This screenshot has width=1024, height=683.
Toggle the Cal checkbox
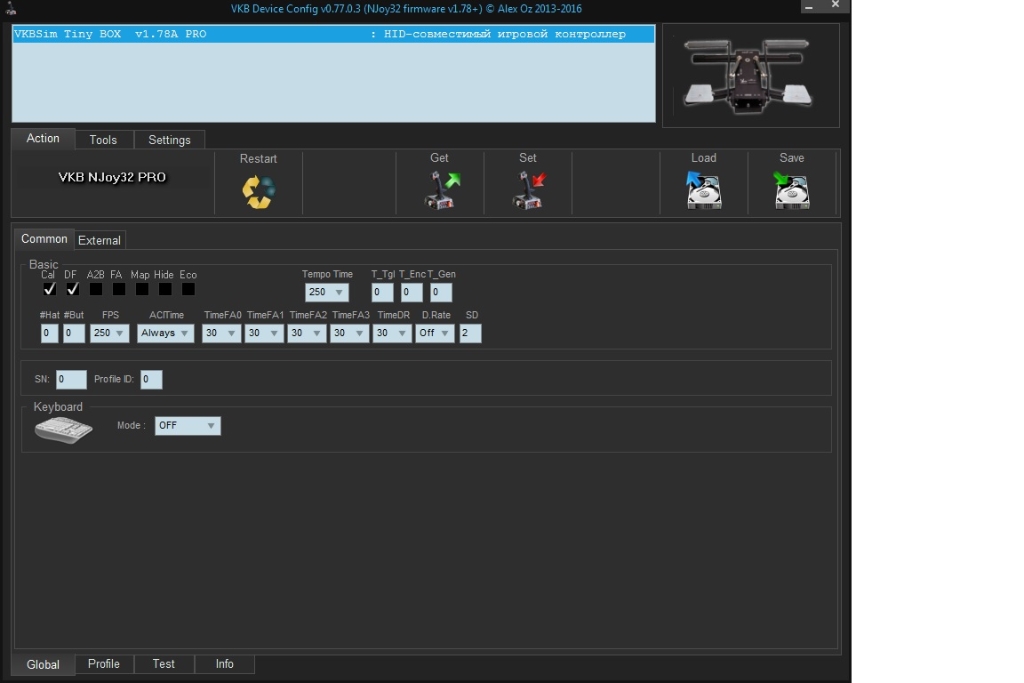coord(49,289)
